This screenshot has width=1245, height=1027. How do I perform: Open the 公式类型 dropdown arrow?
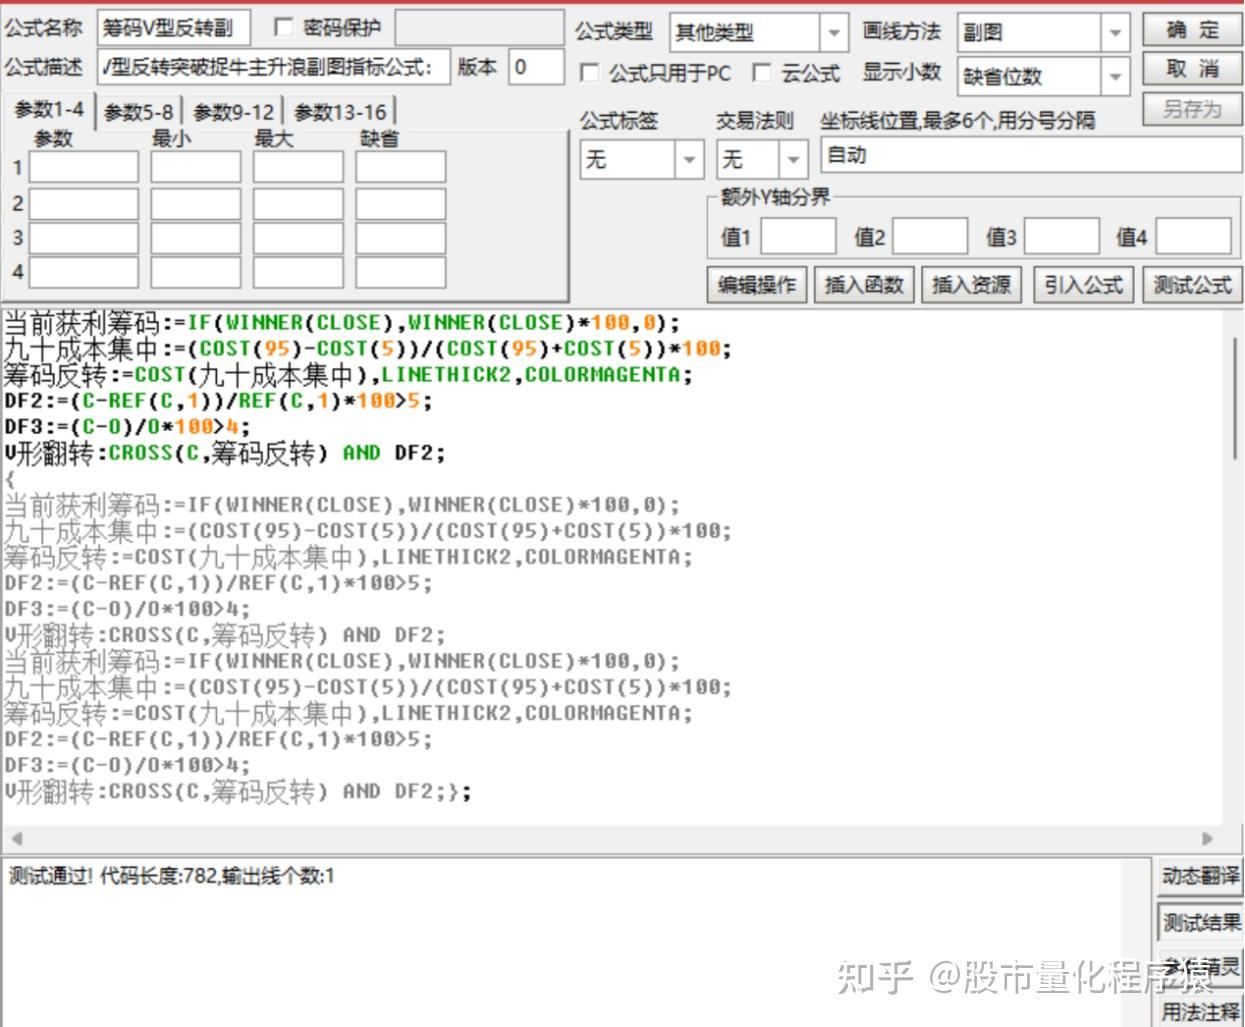click(834, 33)
